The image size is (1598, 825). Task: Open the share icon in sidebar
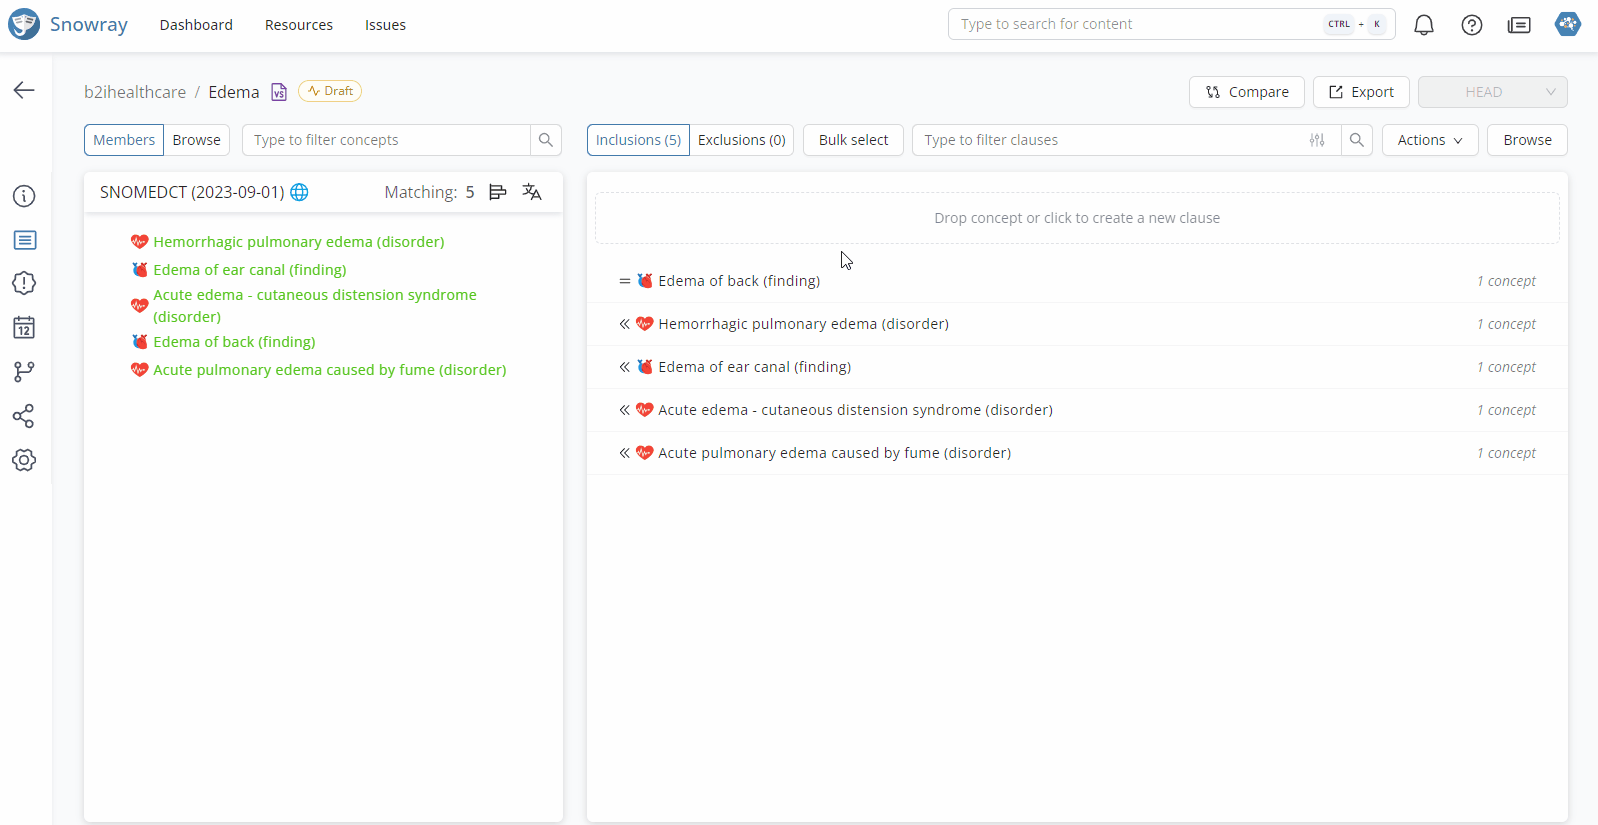[24, 416]
